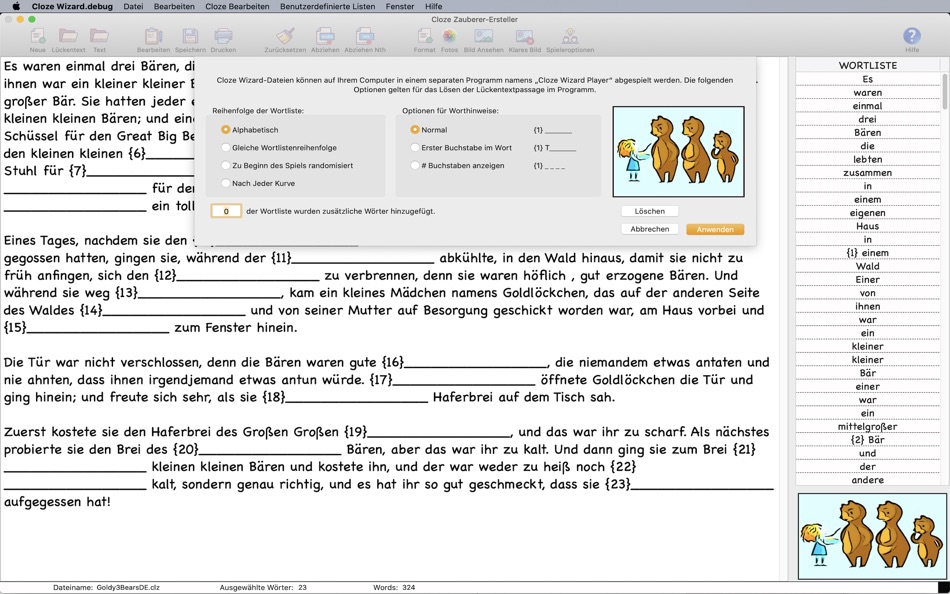
Task: Click Ausgewählte Wörter: 23 status entry
Action: 263,587
